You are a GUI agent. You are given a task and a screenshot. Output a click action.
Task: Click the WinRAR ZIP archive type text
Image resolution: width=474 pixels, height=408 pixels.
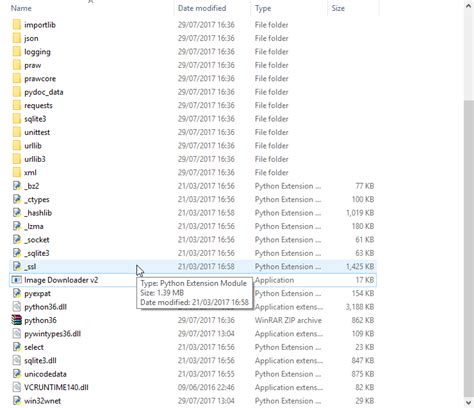[x=288, y=320]
